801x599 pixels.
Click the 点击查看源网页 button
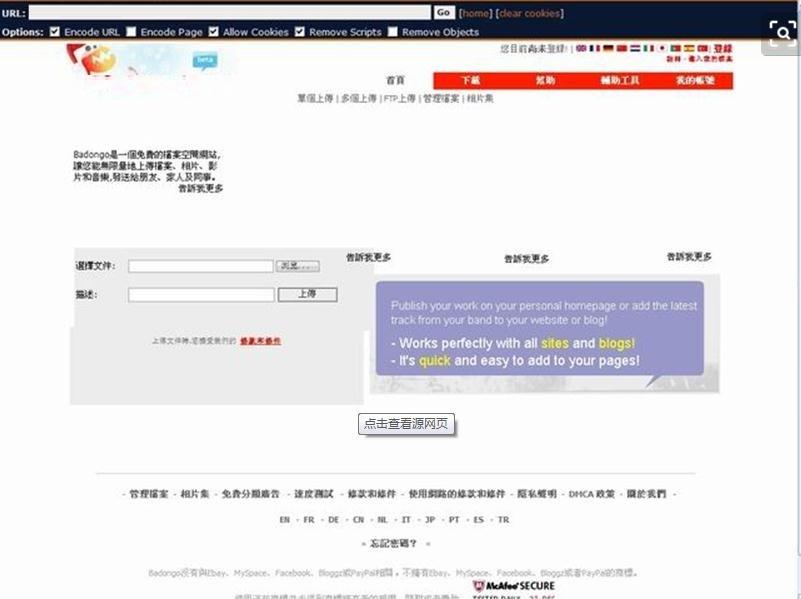406,424
